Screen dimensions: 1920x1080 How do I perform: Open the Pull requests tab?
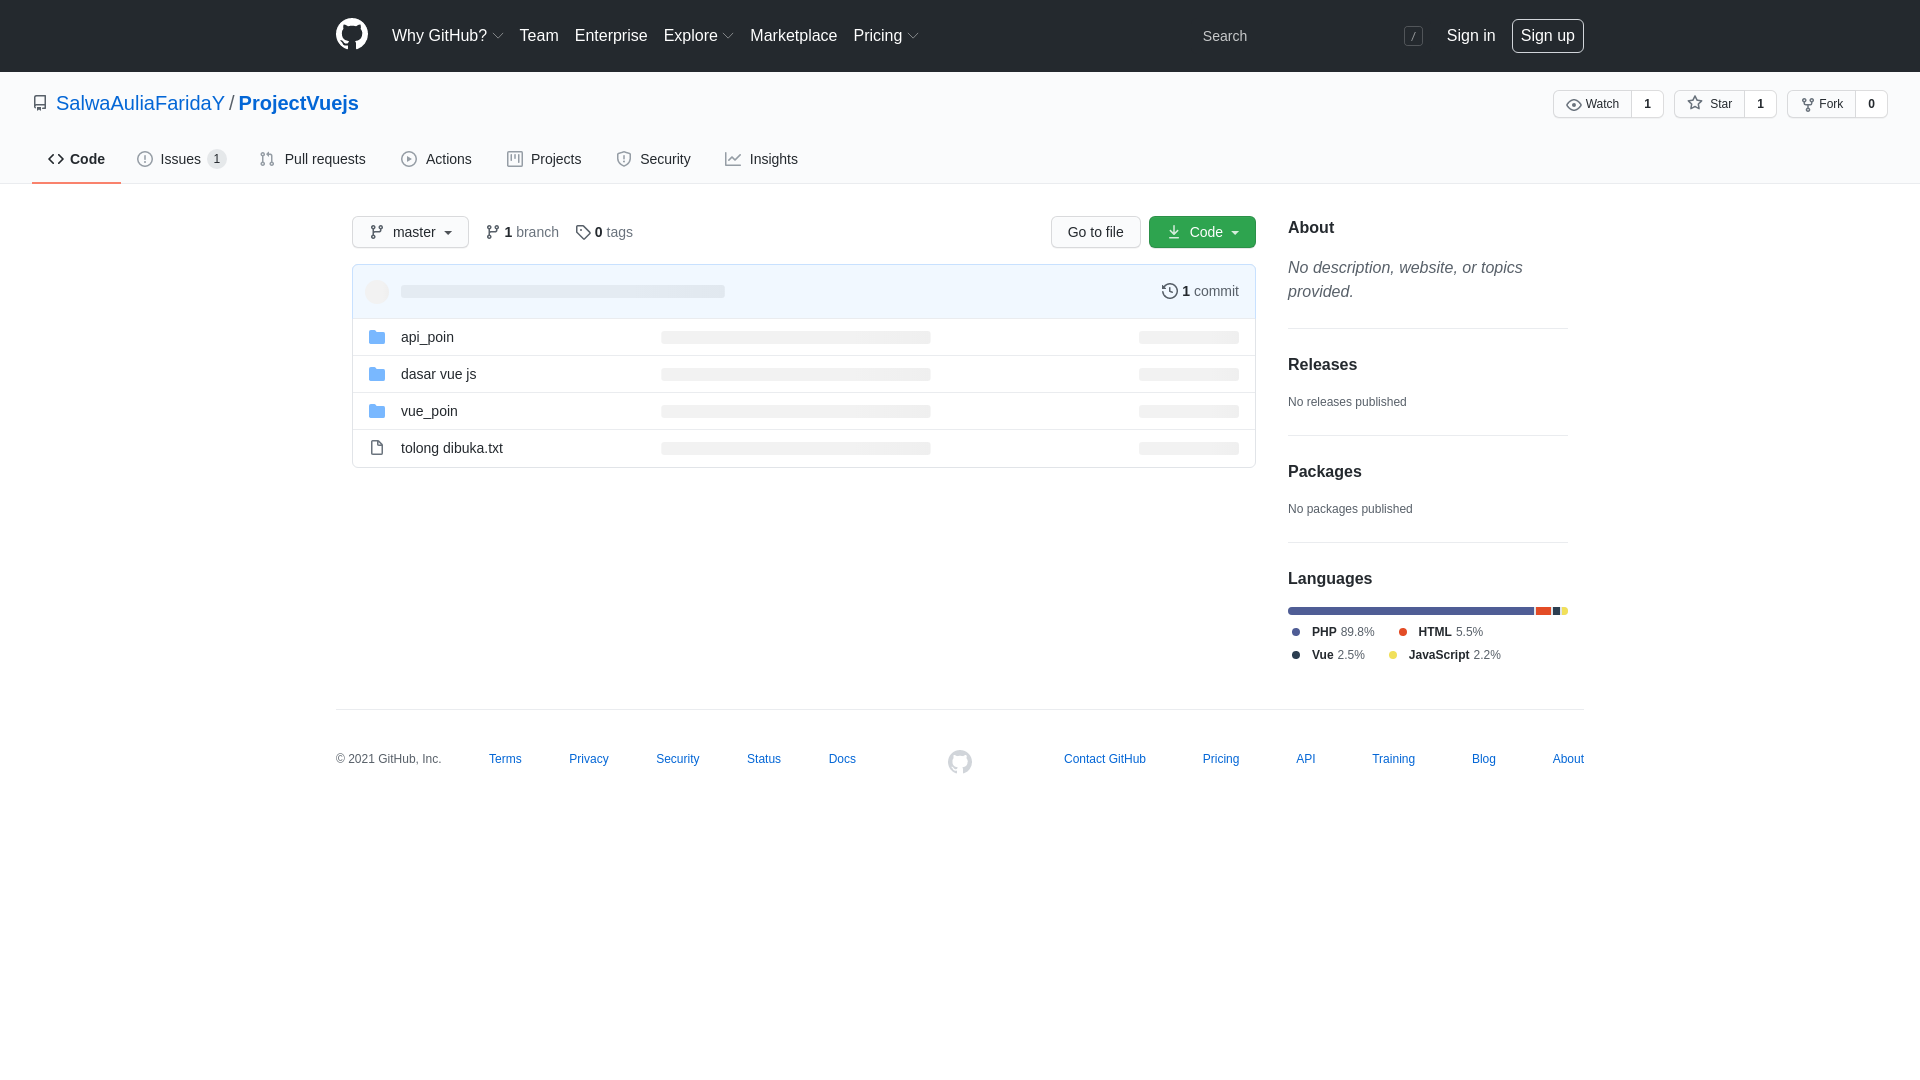pyautogui.click(x=312, y=159)
